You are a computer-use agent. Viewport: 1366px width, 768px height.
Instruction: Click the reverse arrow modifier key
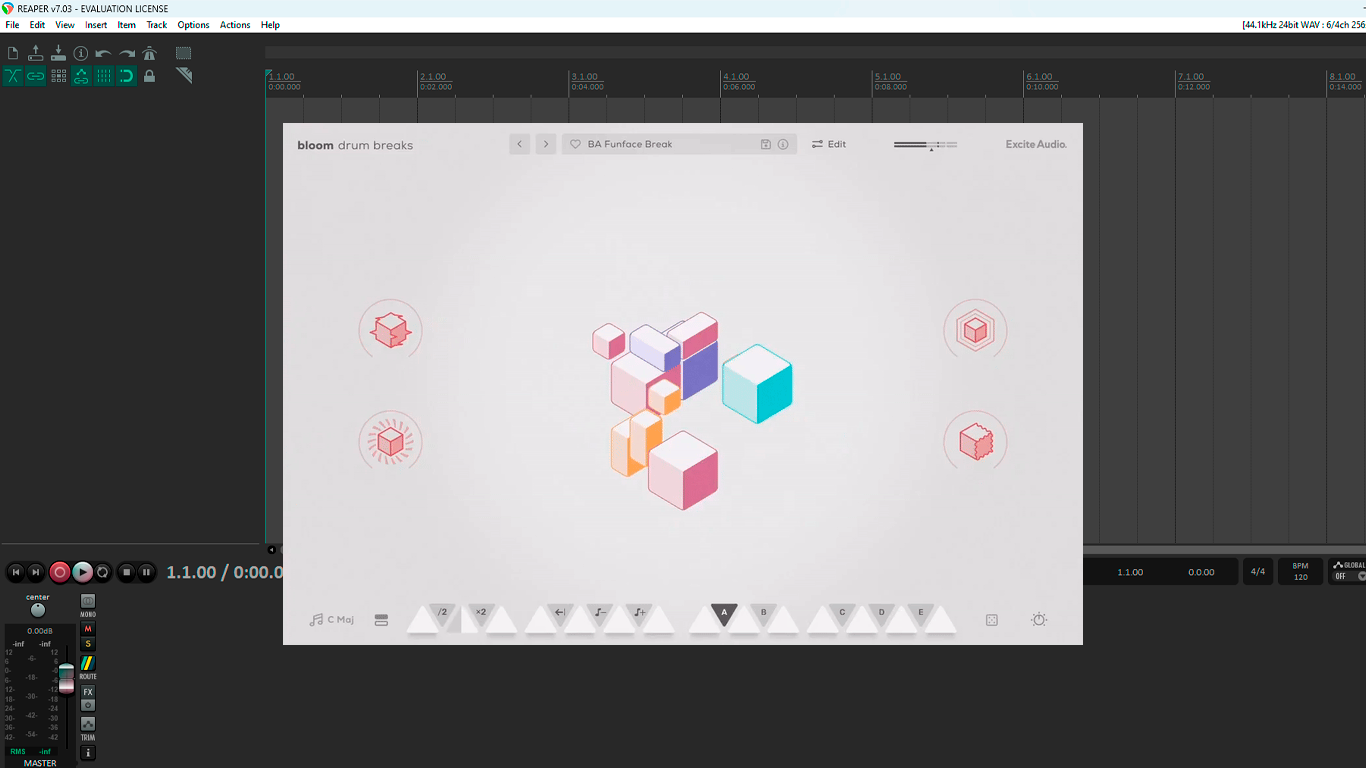pos(559,613)
